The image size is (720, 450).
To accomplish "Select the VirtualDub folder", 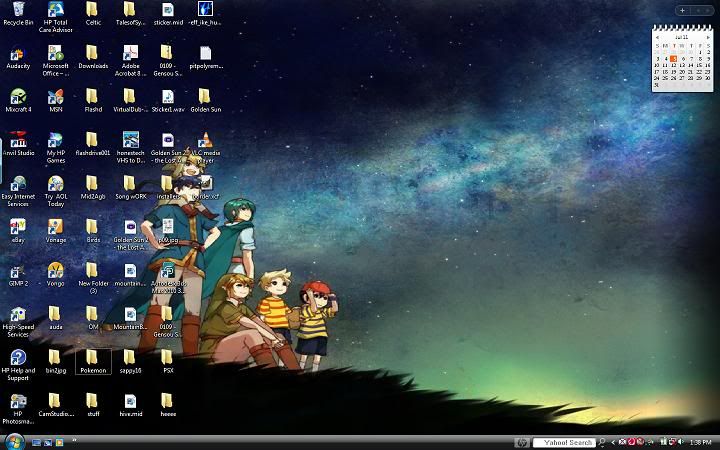I will tap(130, 101).
